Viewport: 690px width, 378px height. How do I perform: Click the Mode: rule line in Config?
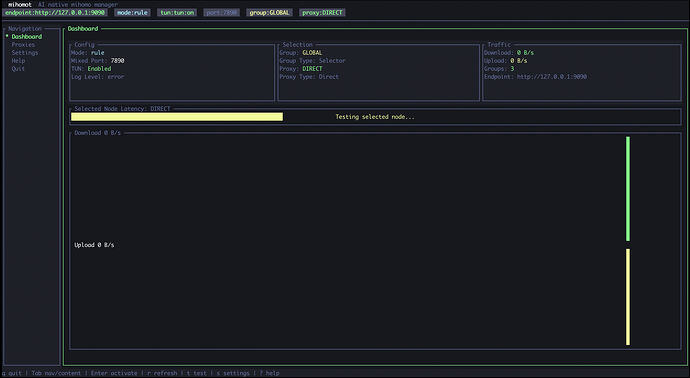click(88, 52)
